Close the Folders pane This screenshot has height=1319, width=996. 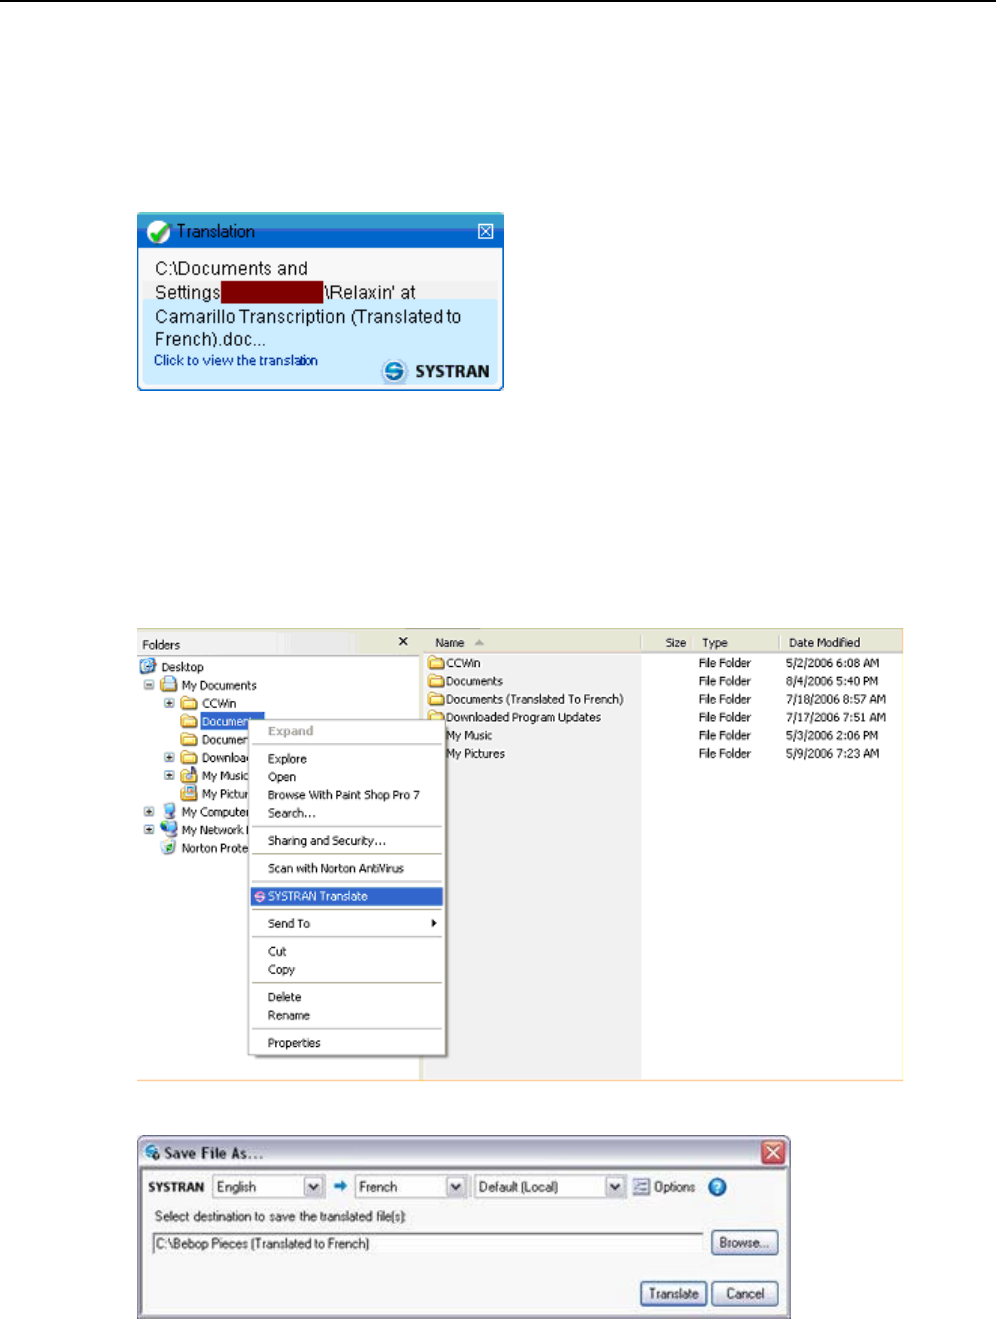pos(403,642)
